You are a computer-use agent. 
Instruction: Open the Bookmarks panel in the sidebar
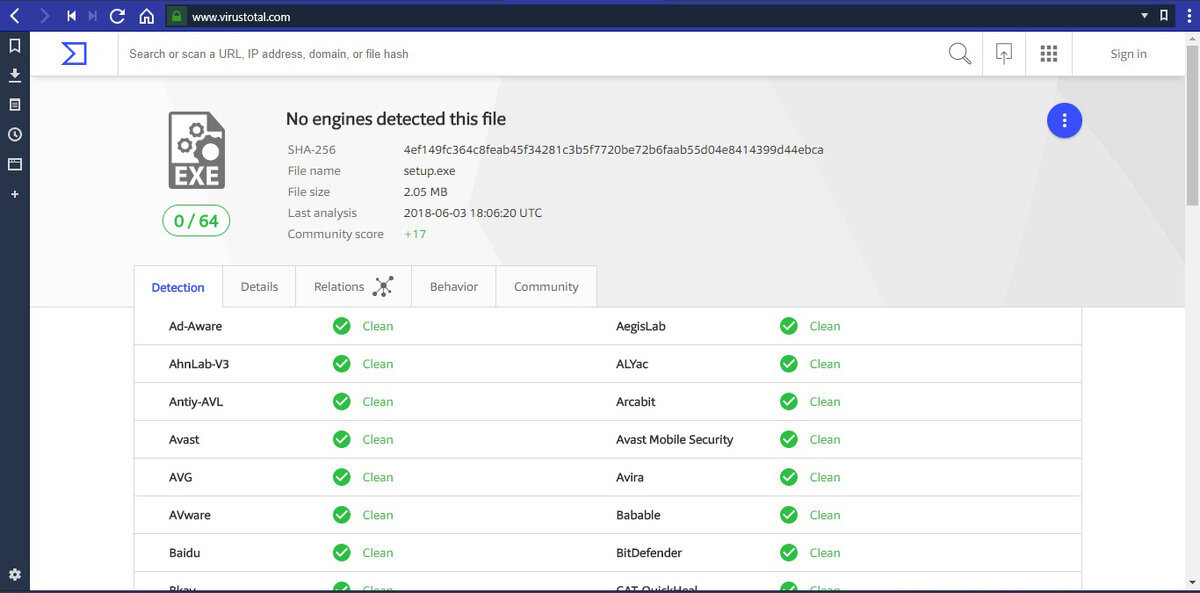(15, 45)
